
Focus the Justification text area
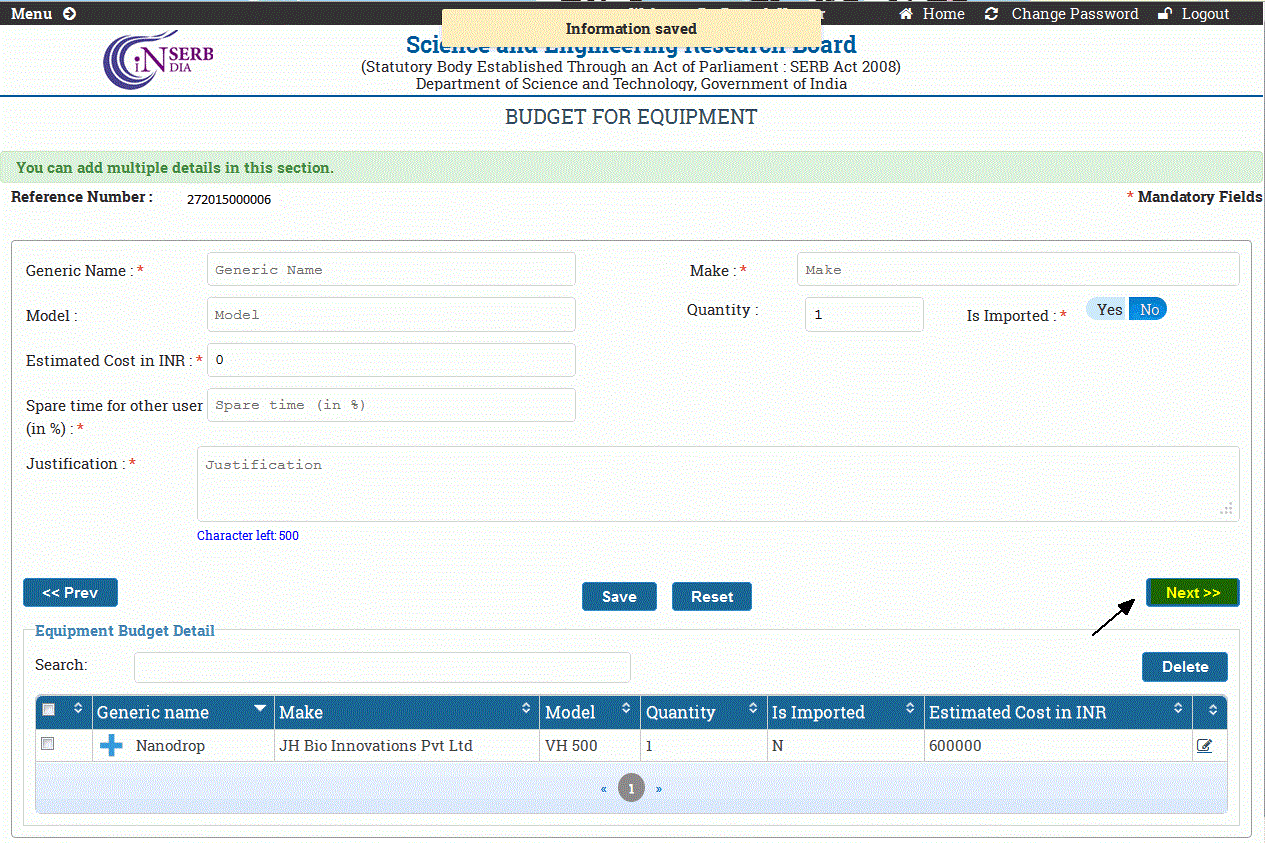click(x=718, y=484)
